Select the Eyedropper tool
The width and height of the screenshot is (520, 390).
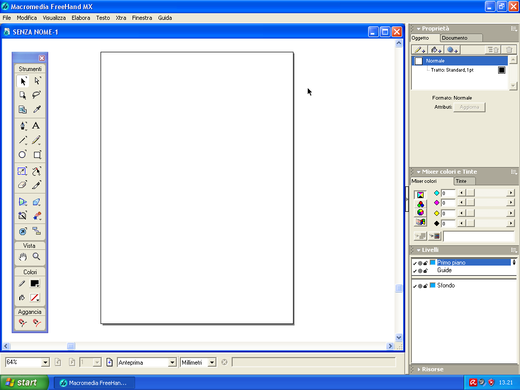[x=37, y=109]
